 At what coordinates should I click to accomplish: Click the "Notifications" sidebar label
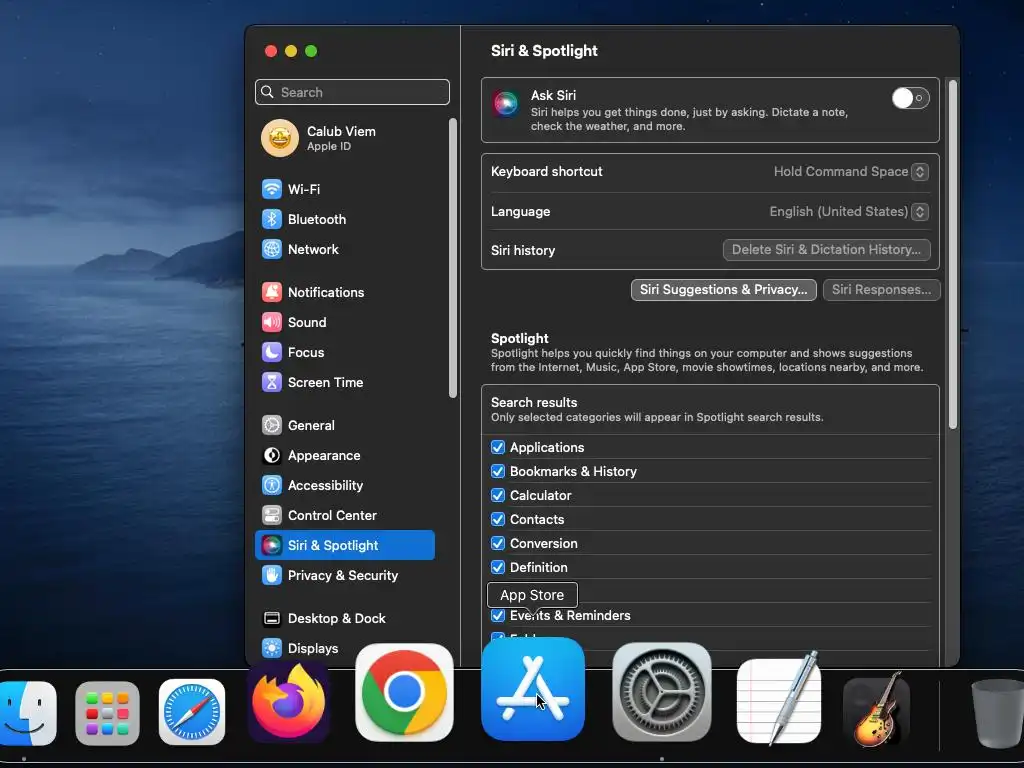pyautogui.click(x=326, y=293)
